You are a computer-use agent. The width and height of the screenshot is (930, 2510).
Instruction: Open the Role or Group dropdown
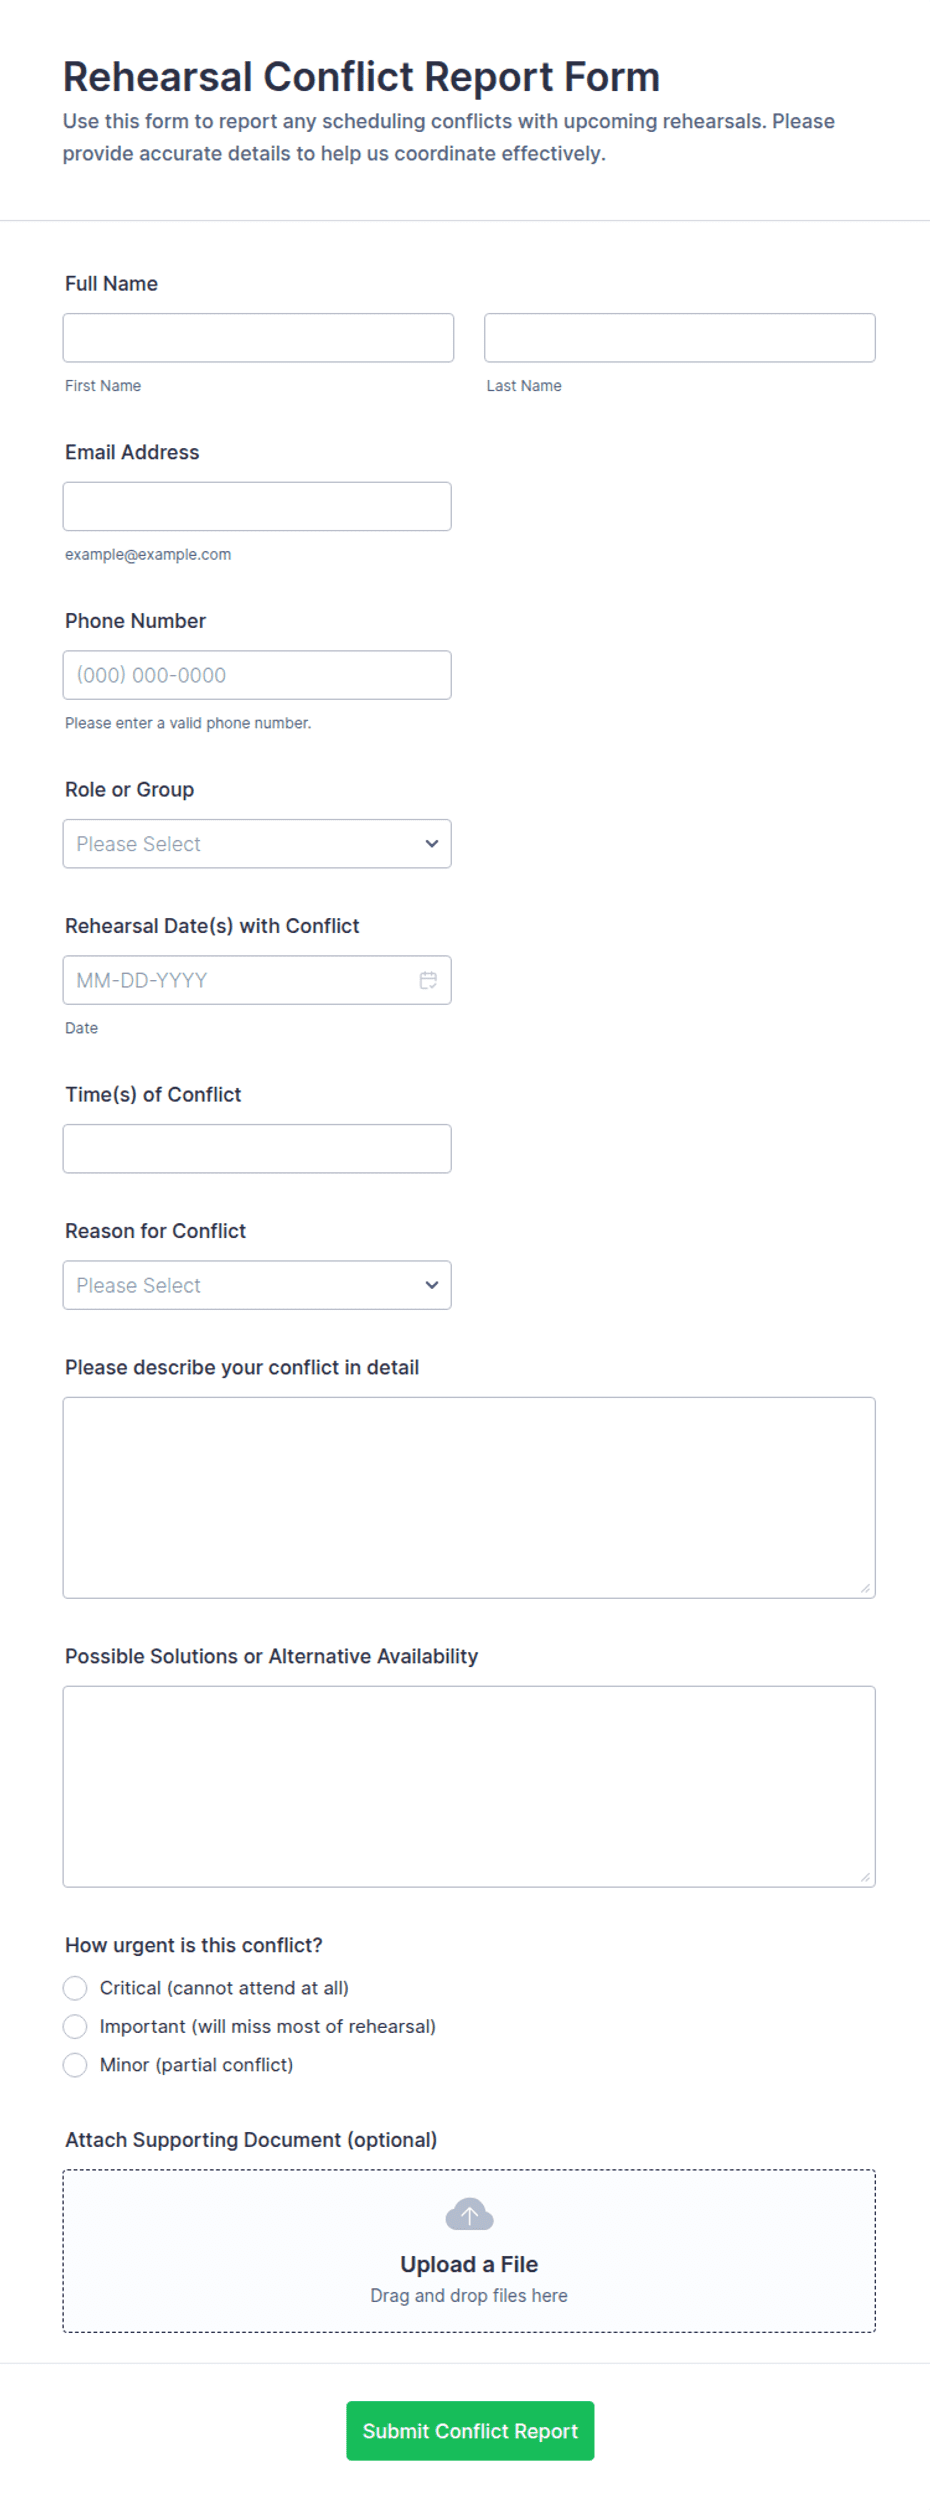(x=257, y=844)
